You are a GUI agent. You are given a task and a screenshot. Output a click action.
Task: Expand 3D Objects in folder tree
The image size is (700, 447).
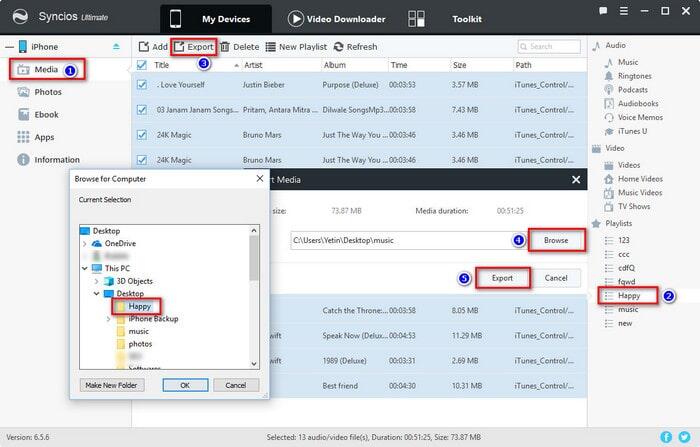click(96, 281)
